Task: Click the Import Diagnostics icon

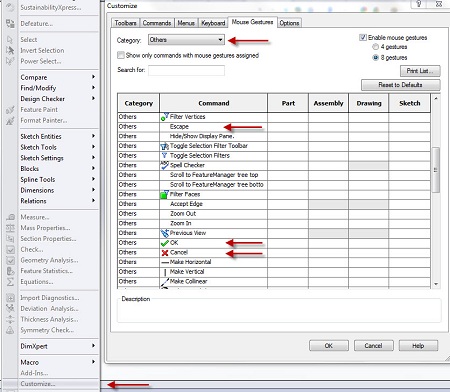Action: coord(10,298)
